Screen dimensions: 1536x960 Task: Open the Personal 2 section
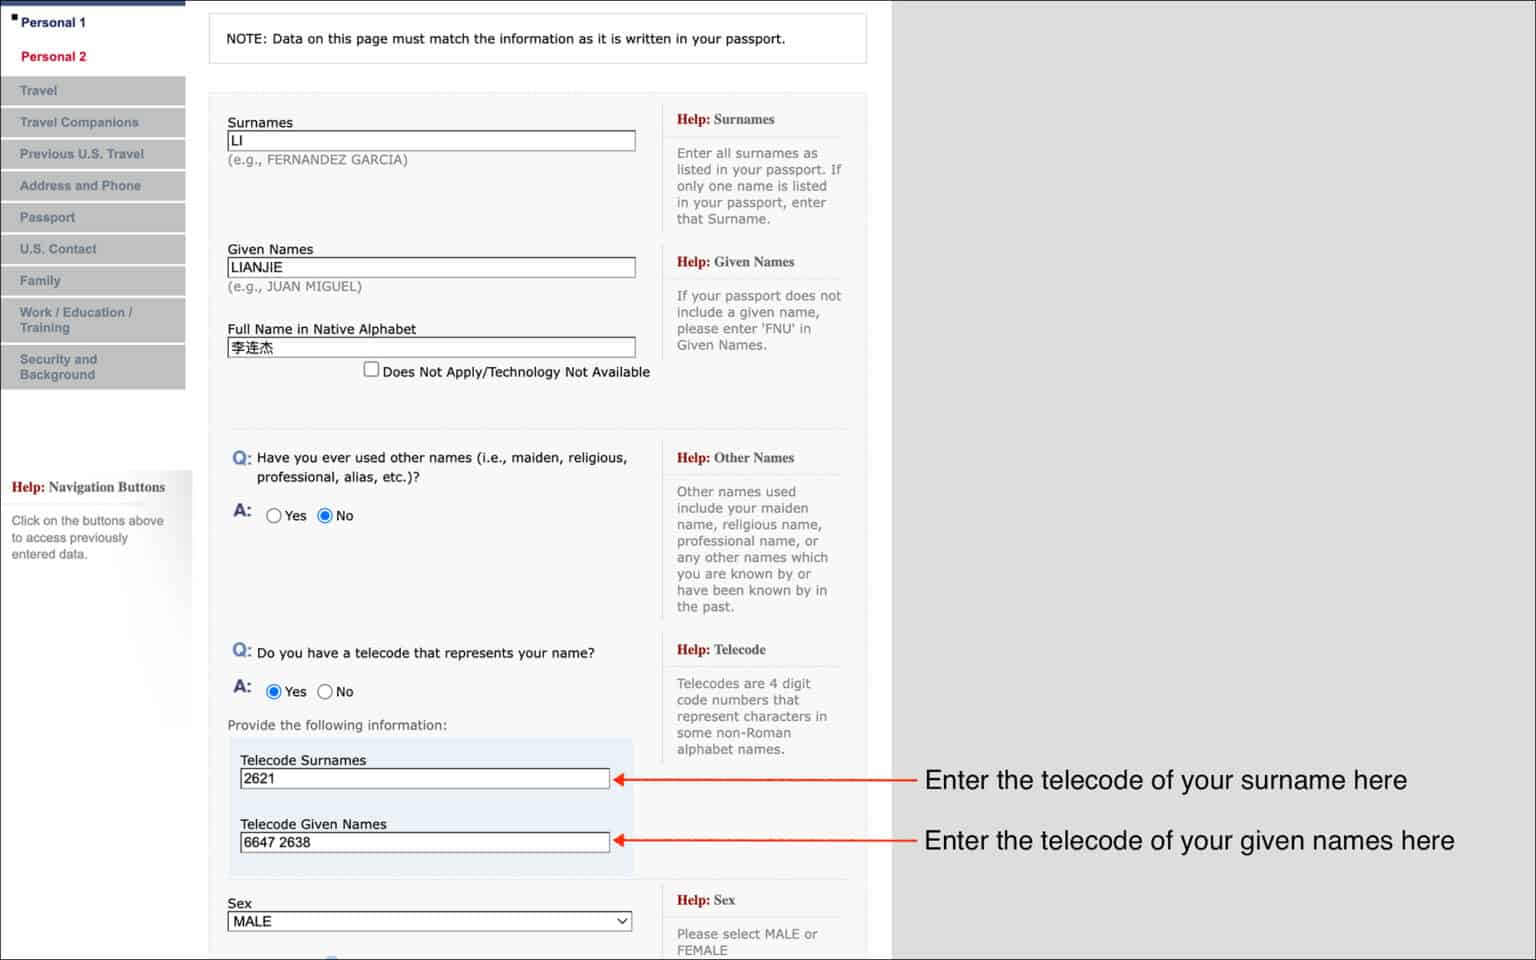point(53,56)
